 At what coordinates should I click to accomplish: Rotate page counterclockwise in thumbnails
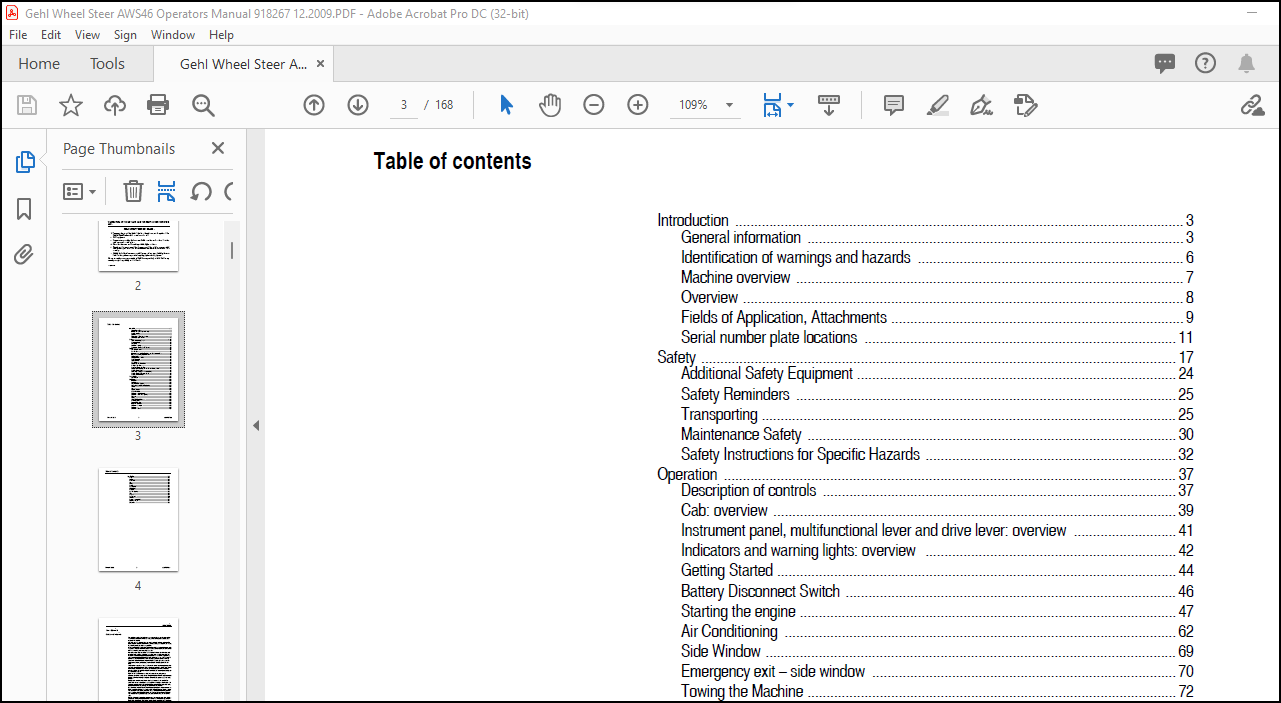(x=201, y=191)
